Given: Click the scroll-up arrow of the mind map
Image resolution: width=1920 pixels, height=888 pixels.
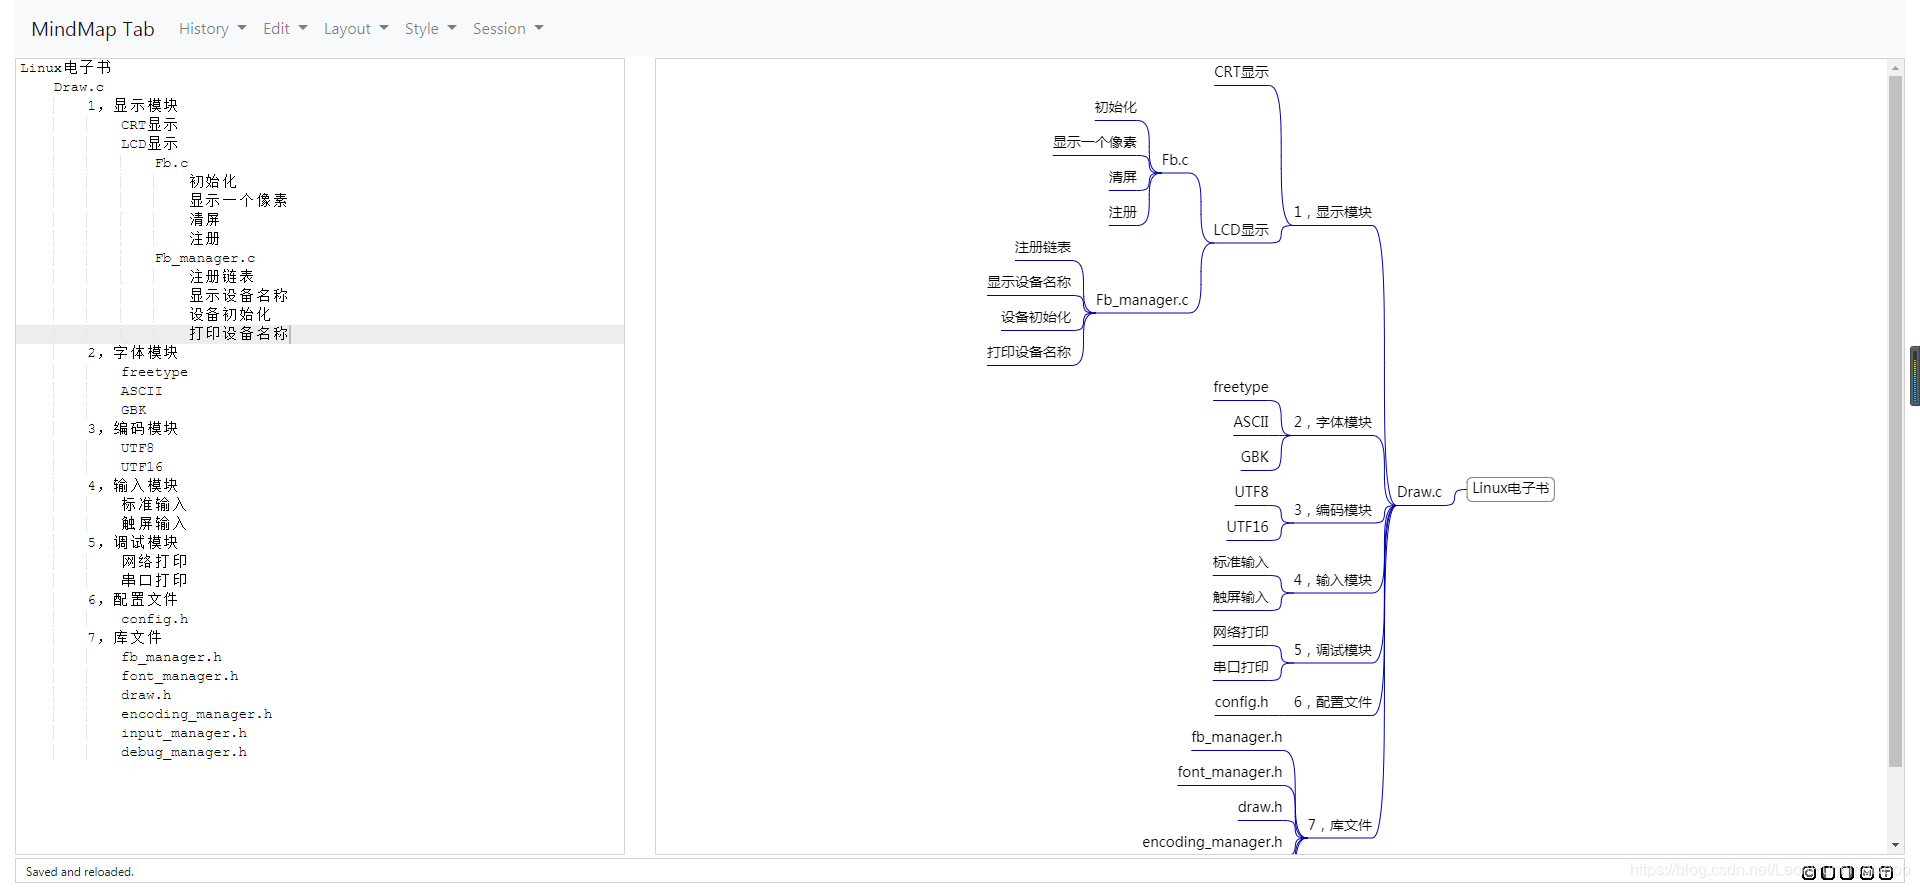Looking at the screenshot, I should (x=1895, y=68).
